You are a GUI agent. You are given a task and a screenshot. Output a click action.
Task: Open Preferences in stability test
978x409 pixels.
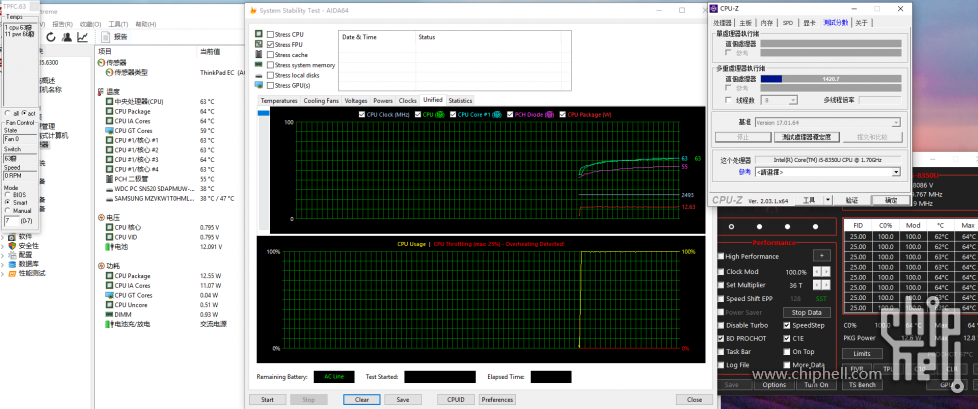(498, 400)
